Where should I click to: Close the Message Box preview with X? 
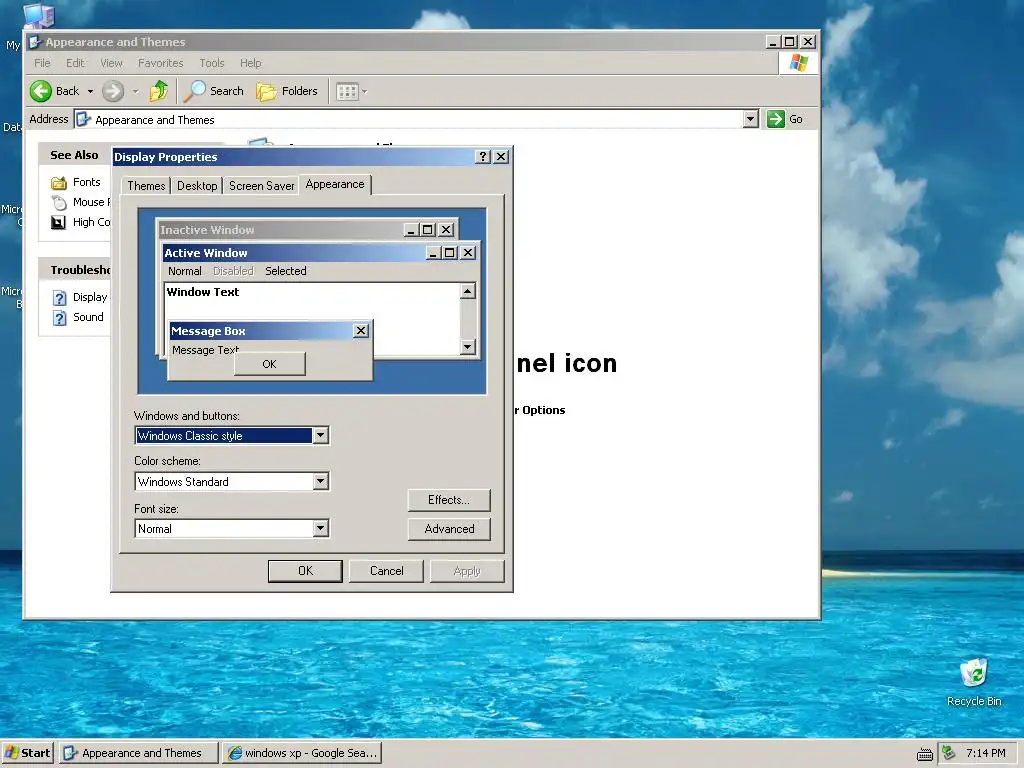360,330
